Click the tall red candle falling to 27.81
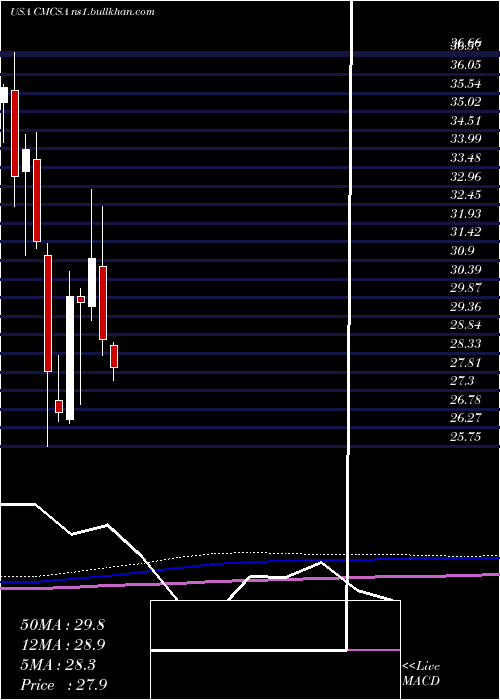The width and height of the screenshot is (500, 700). [x=48, y=313]
